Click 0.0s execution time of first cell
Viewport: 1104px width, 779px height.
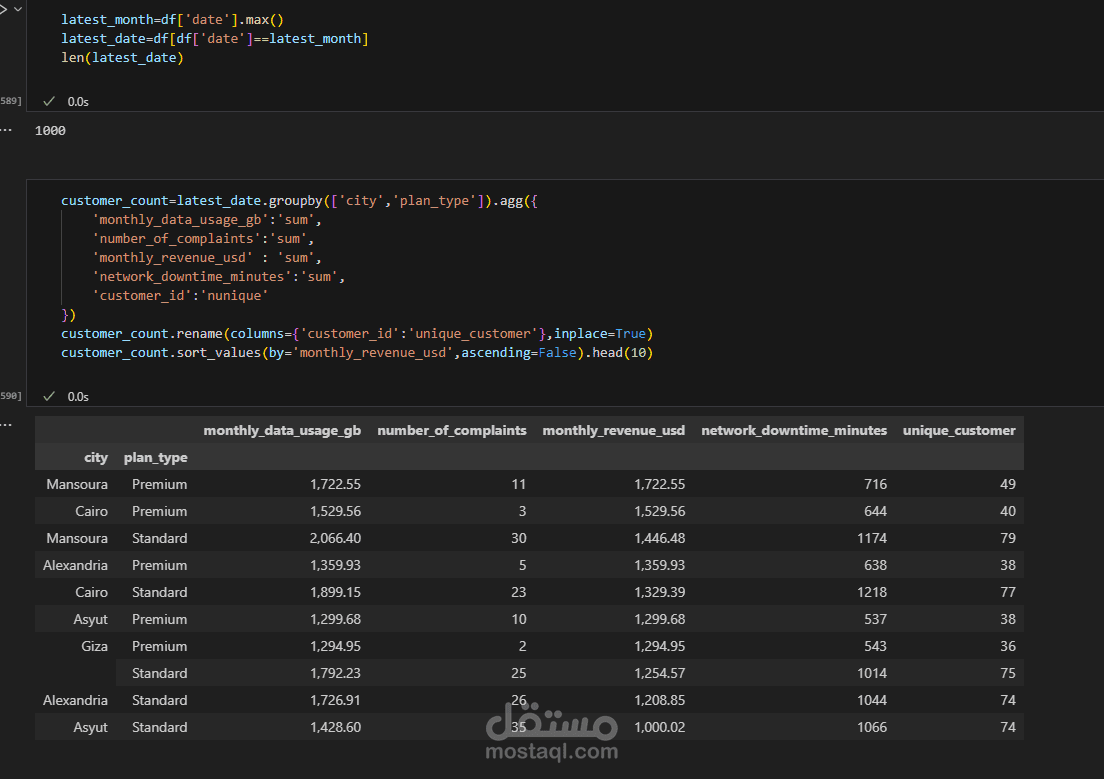tap(77, 101)
